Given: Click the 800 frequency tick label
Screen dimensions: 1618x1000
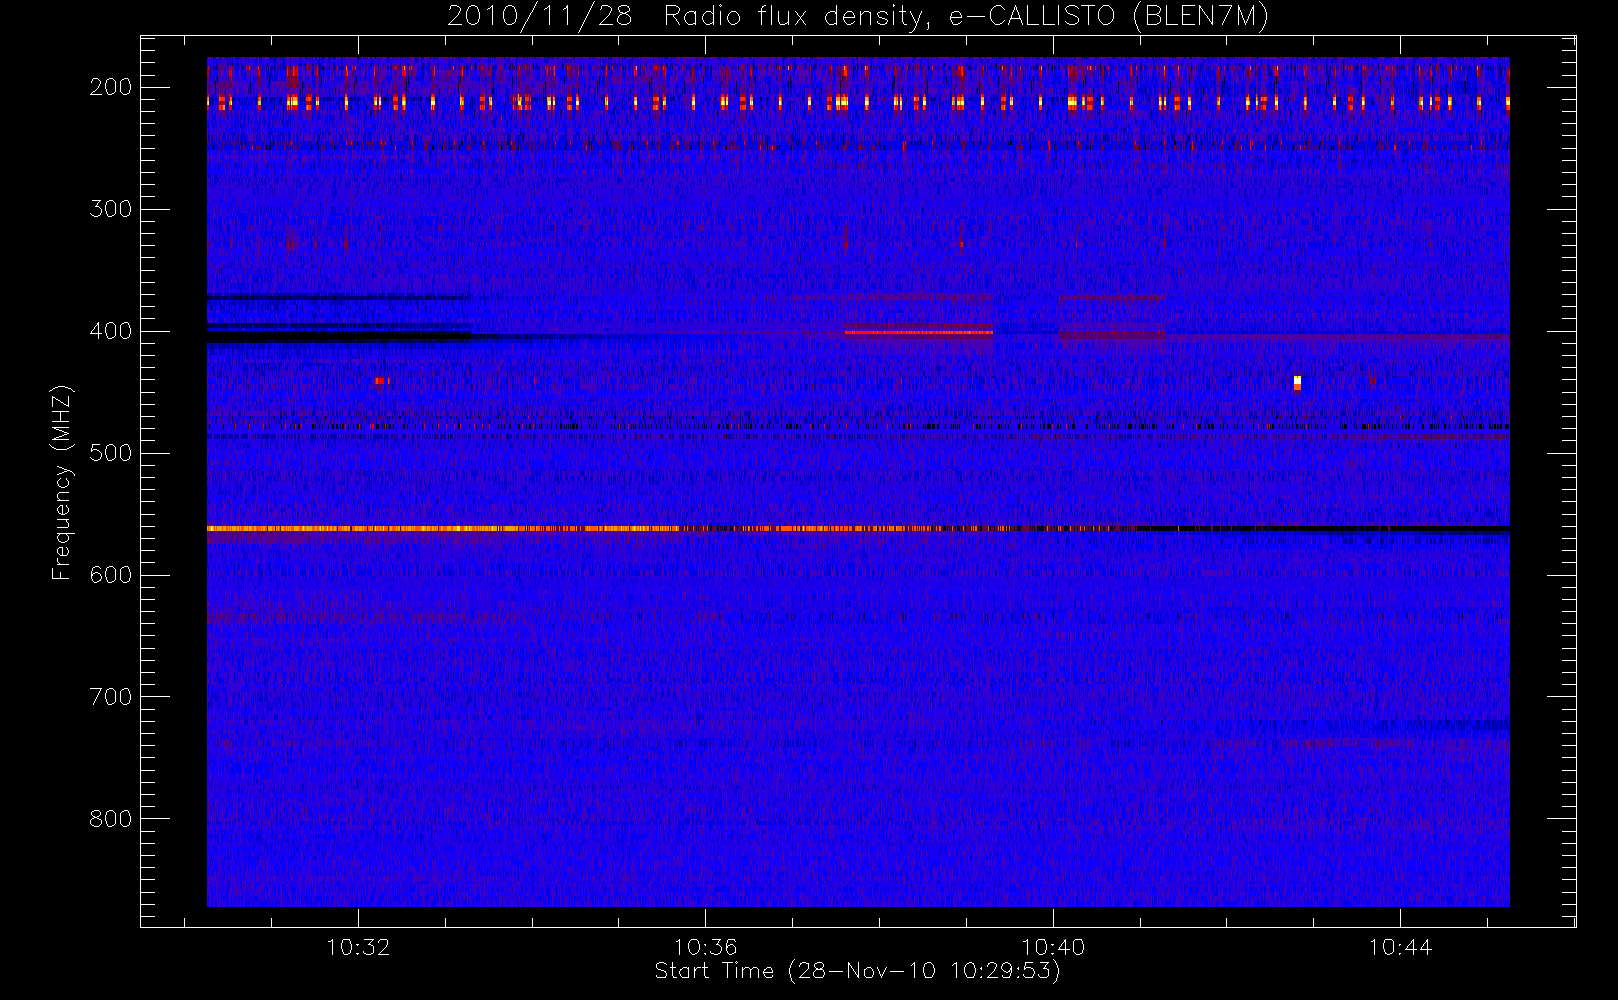Looking at the screenshot, I should 111,819.
